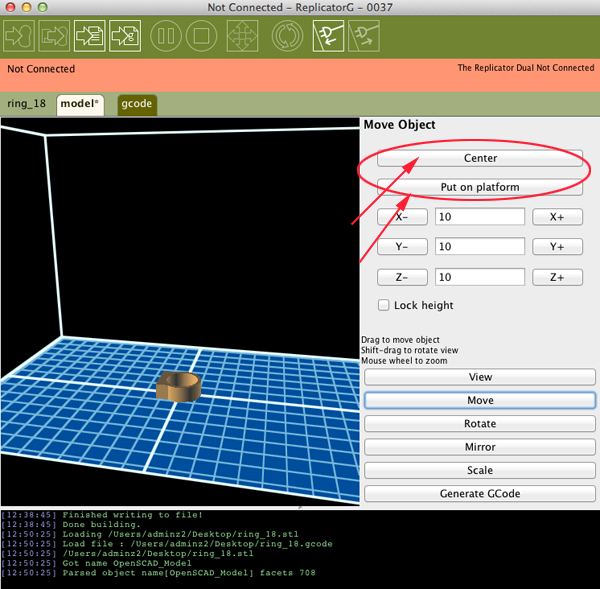Screen dimensions: 600x589
Task: Click the Generate GCode toolbar icon
Action: 125,36
